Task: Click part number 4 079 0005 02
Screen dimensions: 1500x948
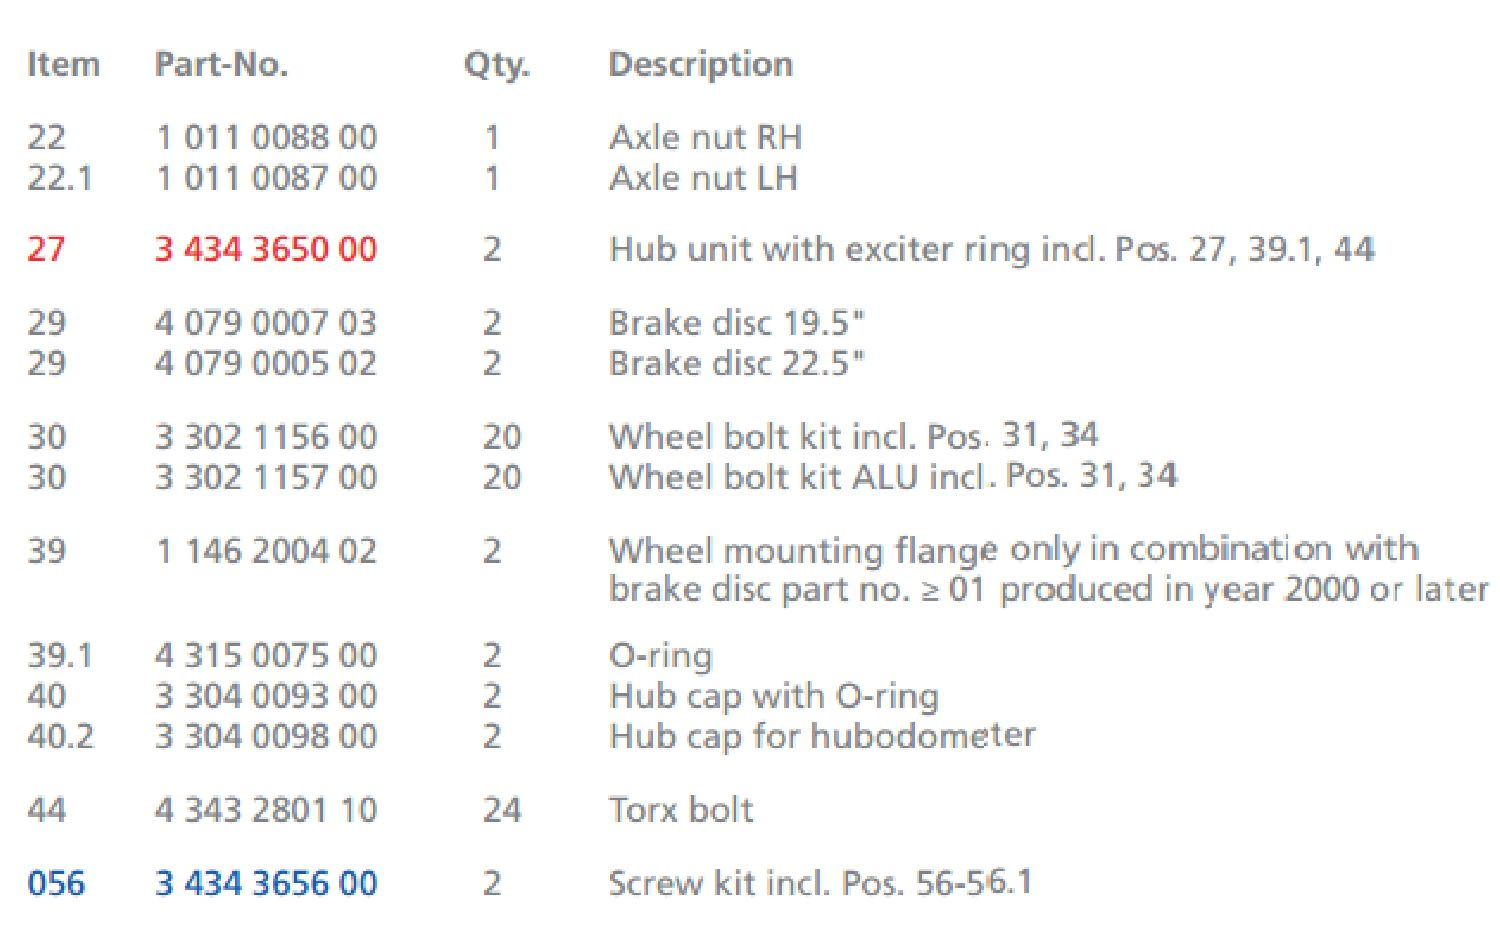Action: coord(265,363)
